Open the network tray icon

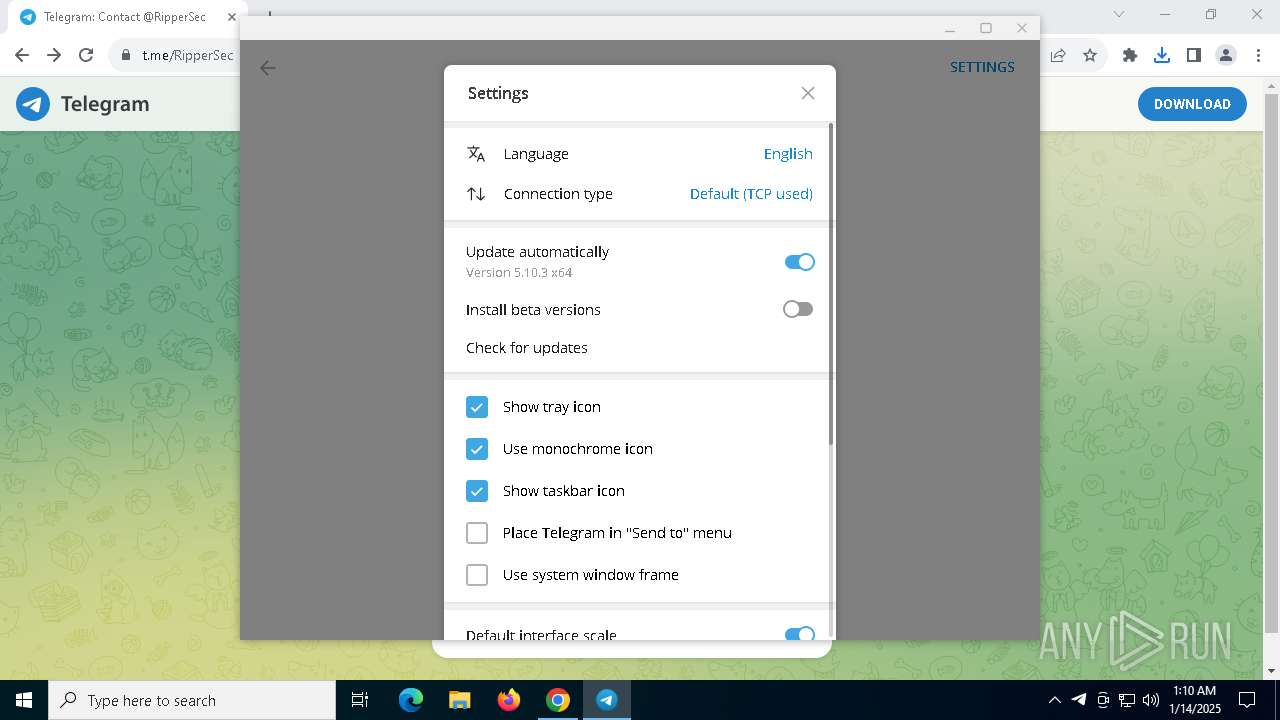(x=1127, y=700)
